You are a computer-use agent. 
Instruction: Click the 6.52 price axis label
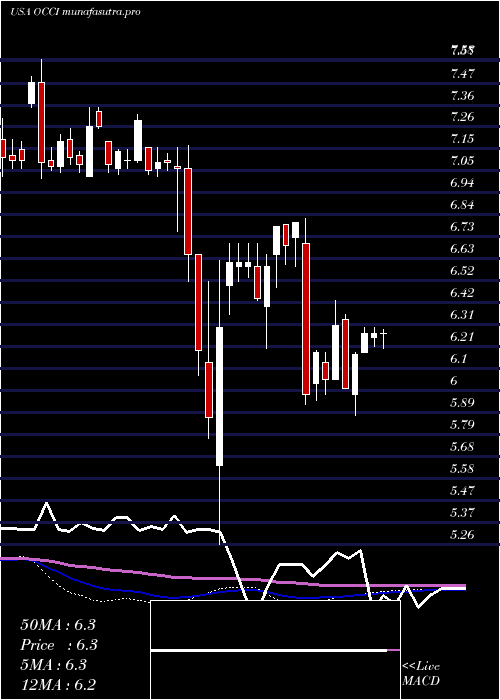[463, 271]
